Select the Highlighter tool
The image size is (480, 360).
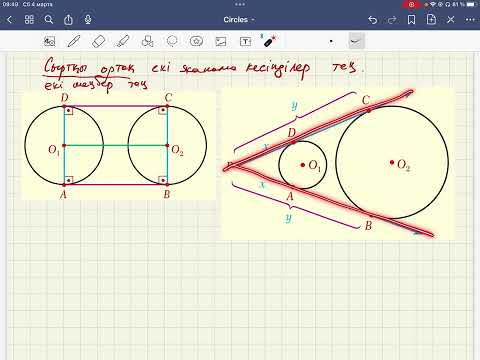tap(123, 41)
